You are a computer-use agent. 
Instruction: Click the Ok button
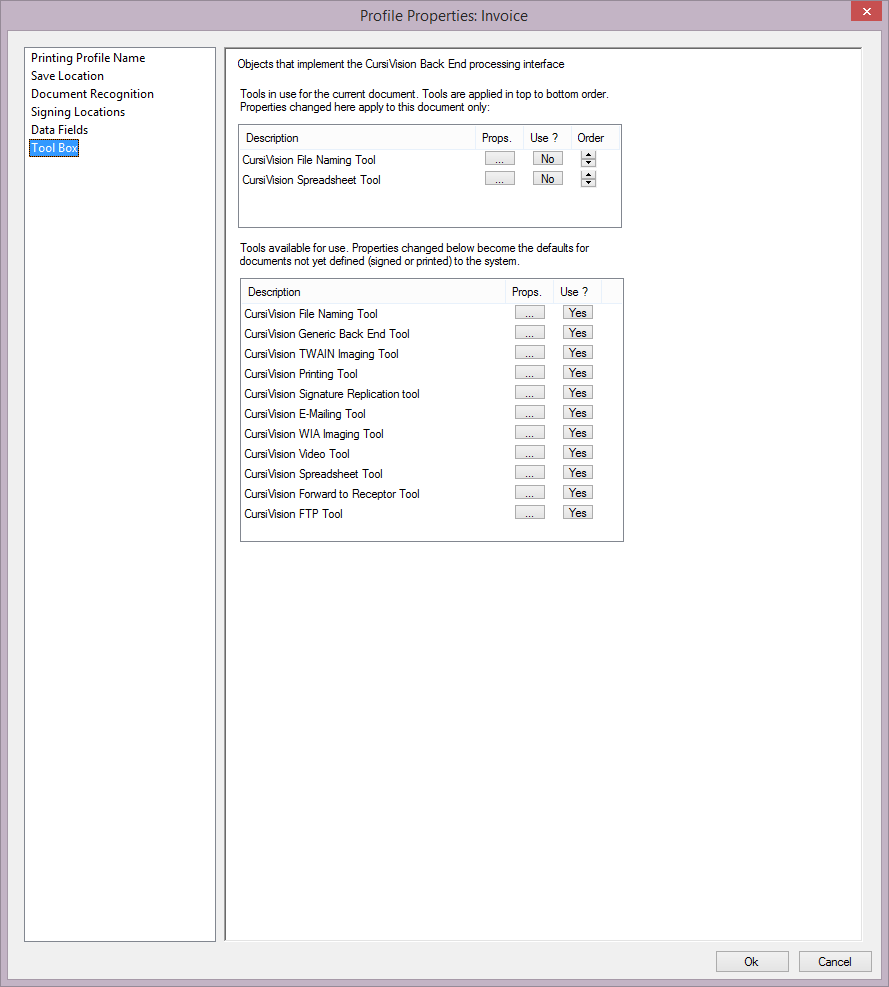pyautogui.click(x=751, y=962)
